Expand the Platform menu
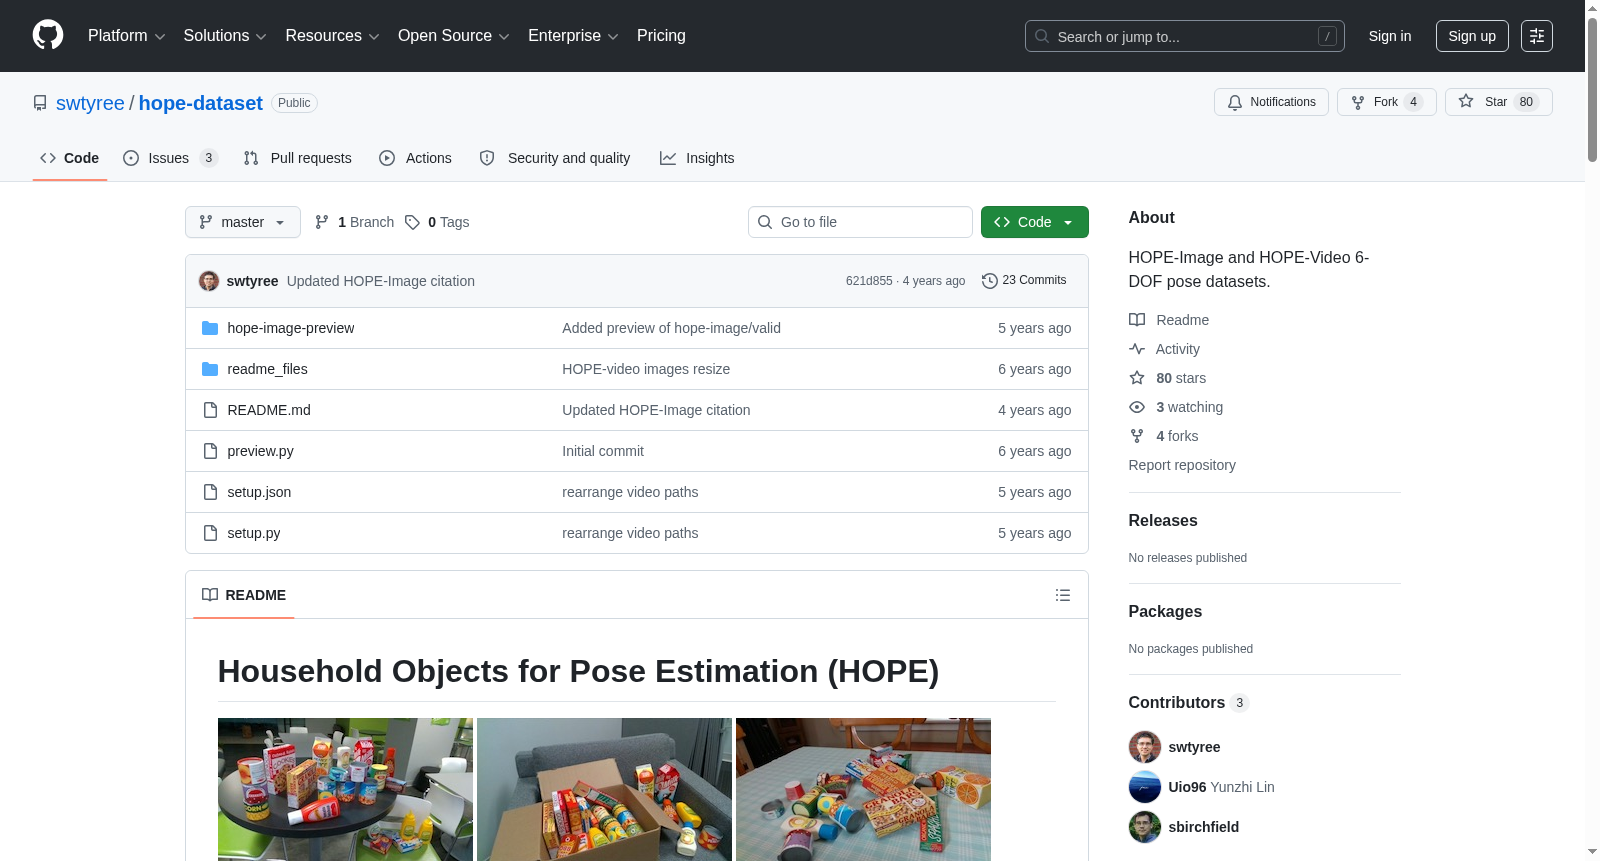1600x861 pixels. [126, 36]
